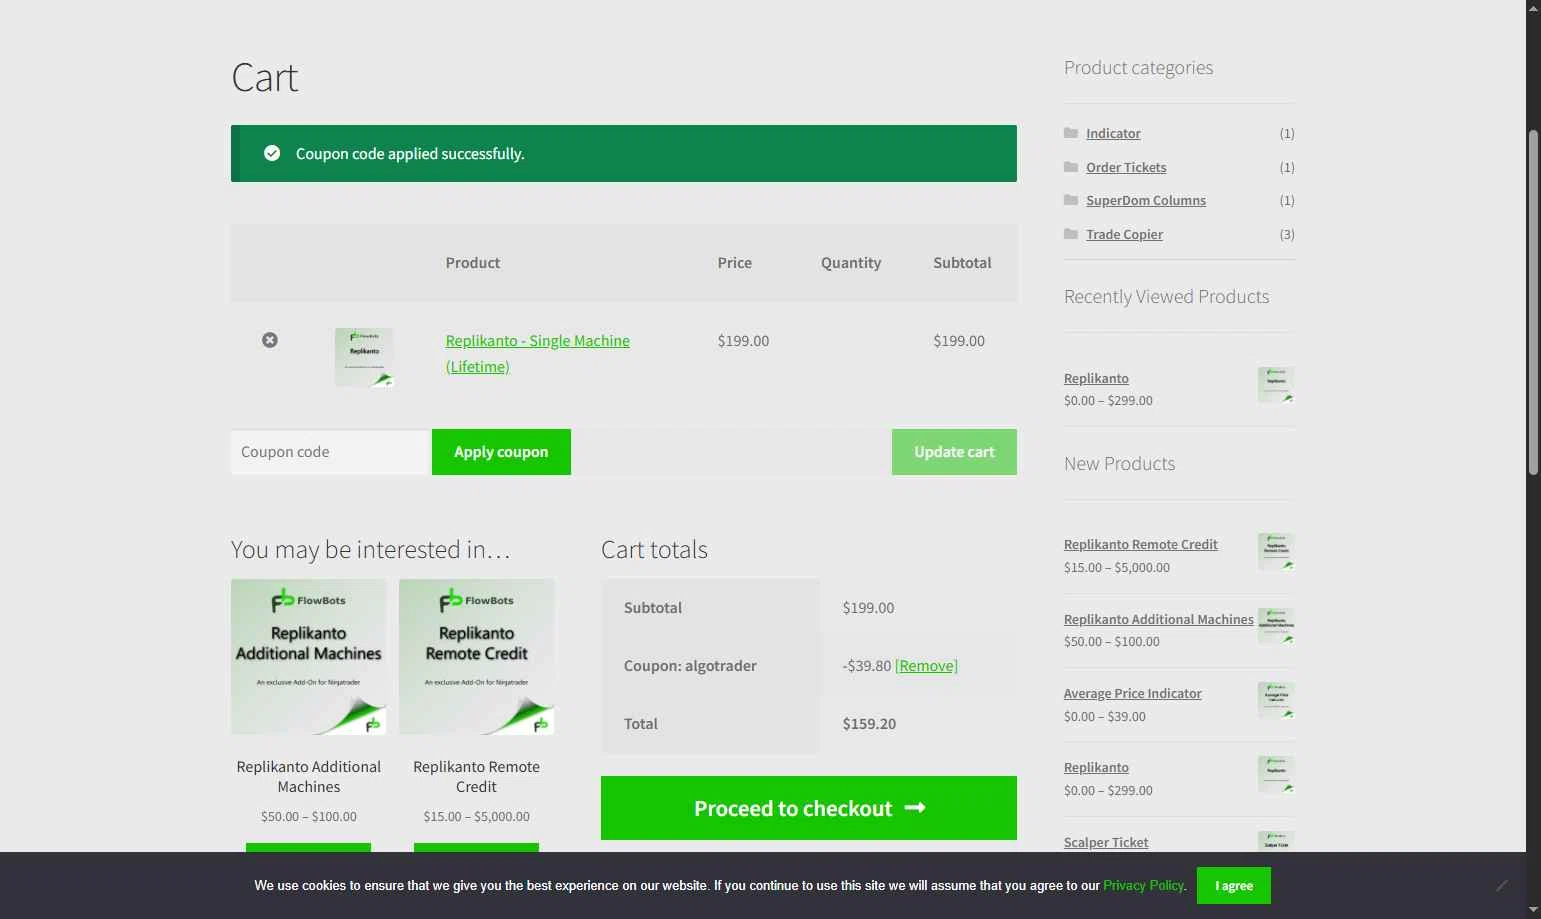Viewport: 1541px width, 919px height.
Task: Open the Replikanto cart item thumbnail
Action: pos(364,357)
